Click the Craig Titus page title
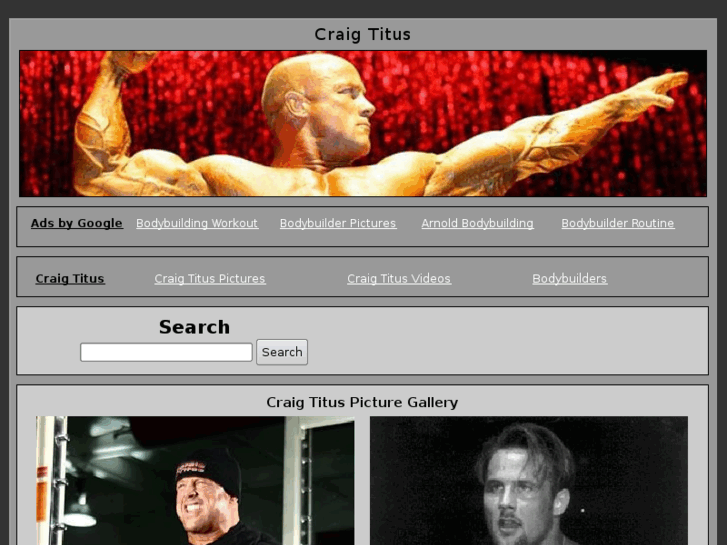This screenshot has height=545, width=727. click(363, 34)
